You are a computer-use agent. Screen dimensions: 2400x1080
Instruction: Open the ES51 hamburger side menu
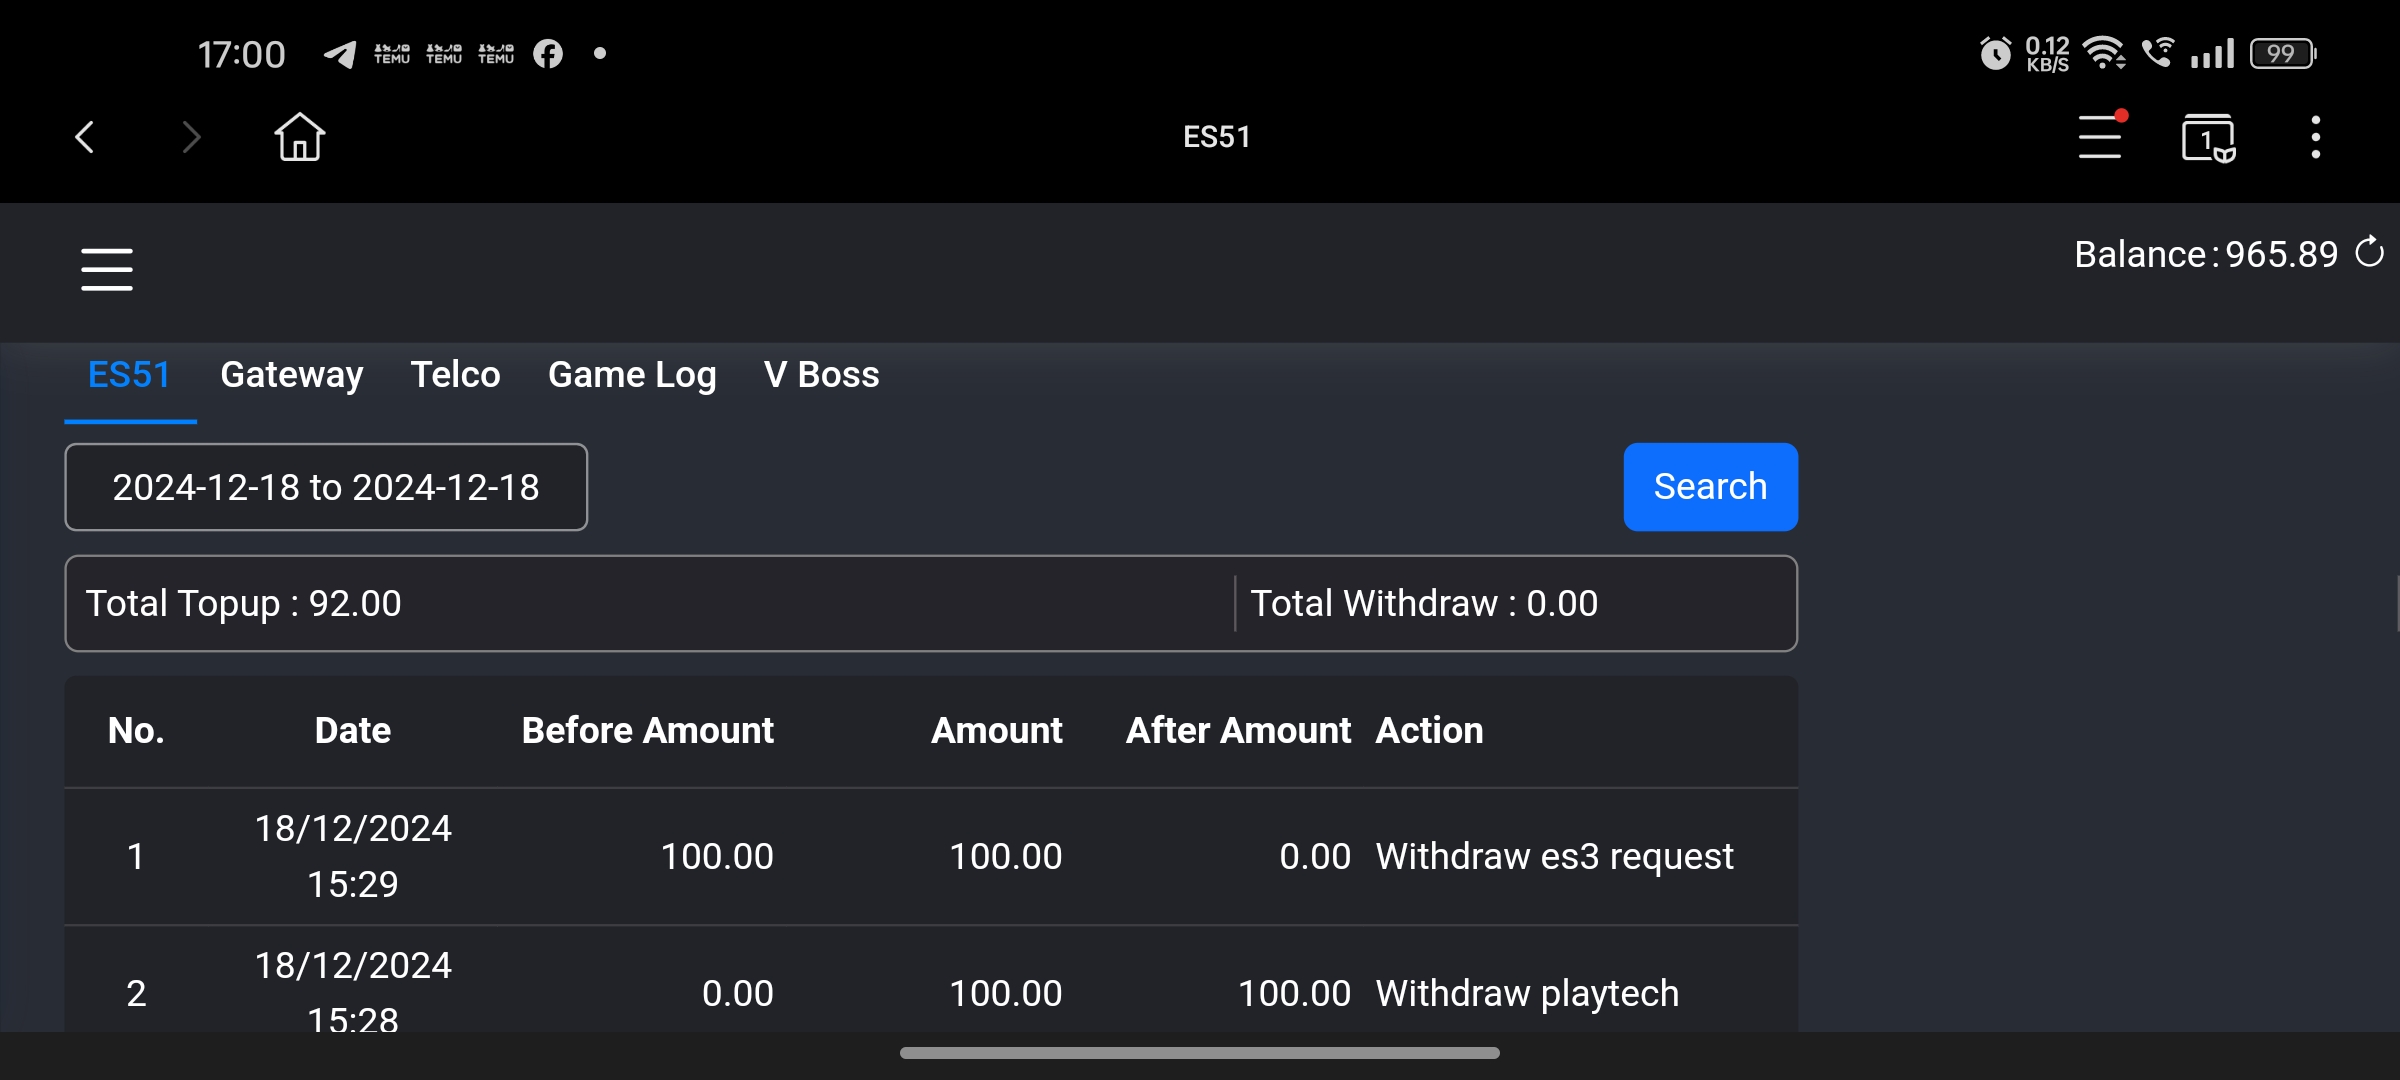(107, 269)
